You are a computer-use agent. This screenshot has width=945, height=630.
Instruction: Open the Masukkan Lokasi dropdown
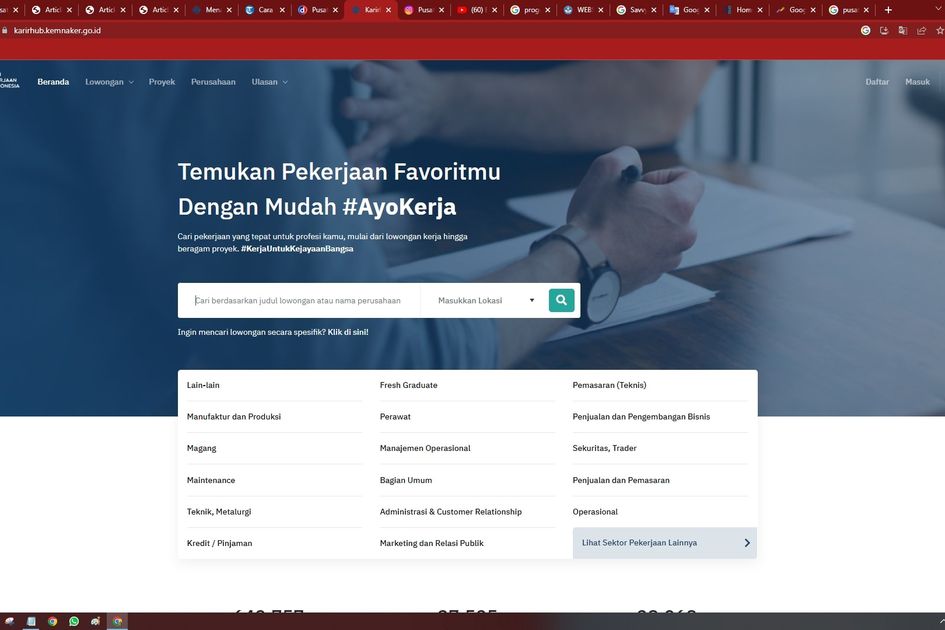486,300
